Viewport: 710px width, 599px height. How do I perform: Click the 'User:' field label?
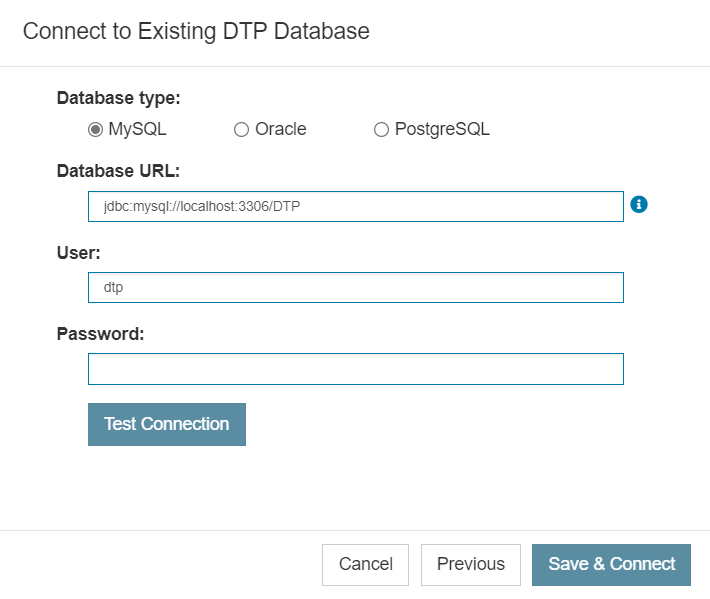pyautogui.click(x=78, y=253)
